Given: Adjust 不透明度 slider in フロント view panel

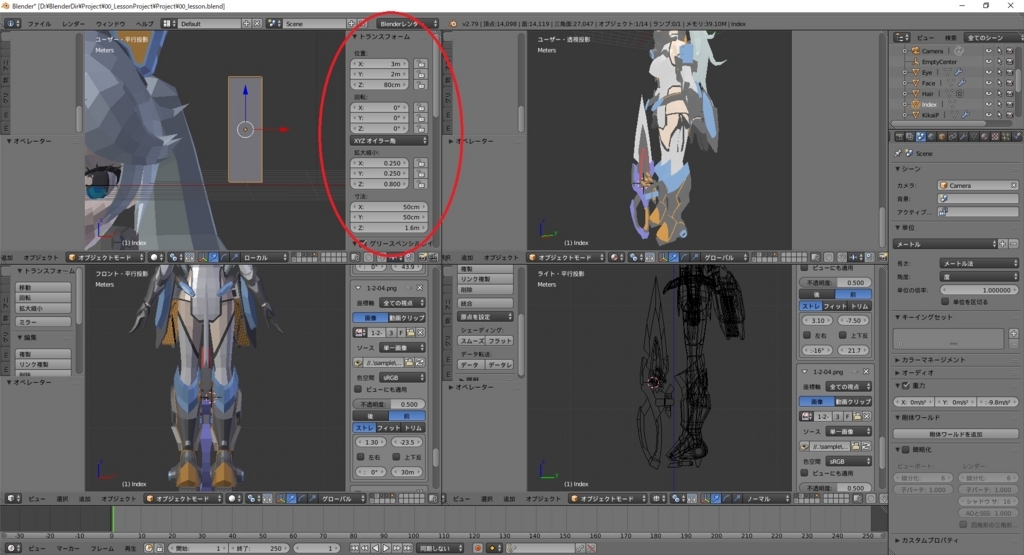Looking at the screenshot, I should (389, 404).
